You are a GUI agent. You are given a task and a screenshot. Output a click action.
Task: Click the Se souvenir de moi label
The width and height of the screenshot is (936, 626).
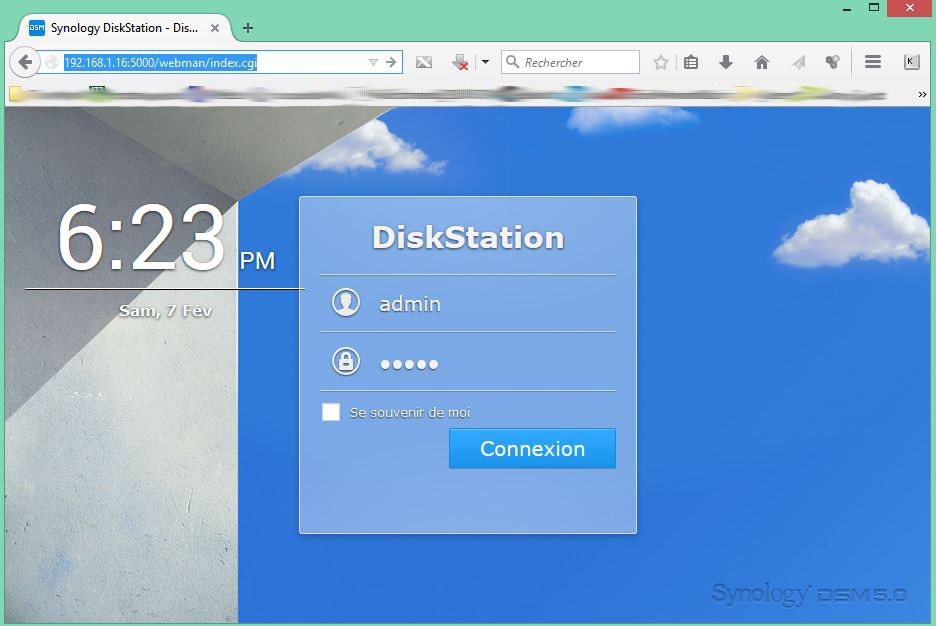(410, 412)
